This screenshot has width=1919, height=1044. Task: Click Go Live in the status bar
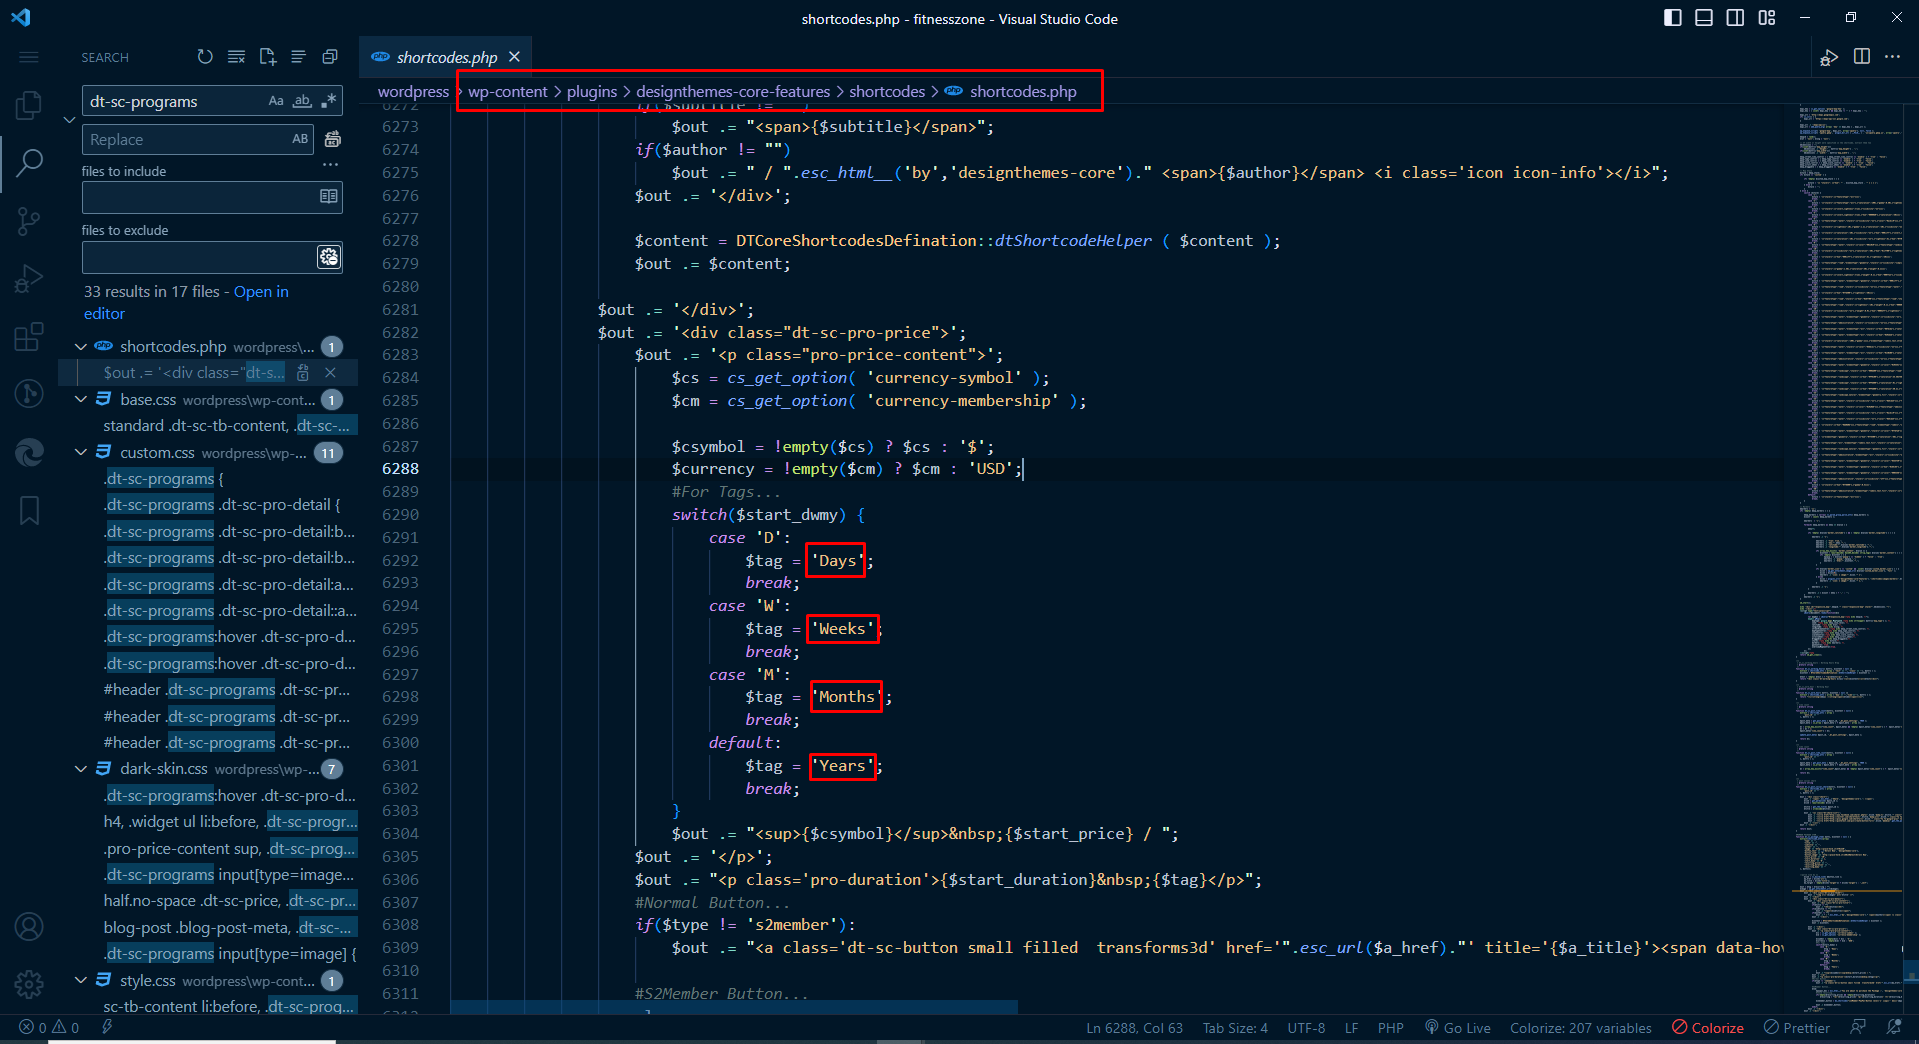click(x=1458, y=1028)
